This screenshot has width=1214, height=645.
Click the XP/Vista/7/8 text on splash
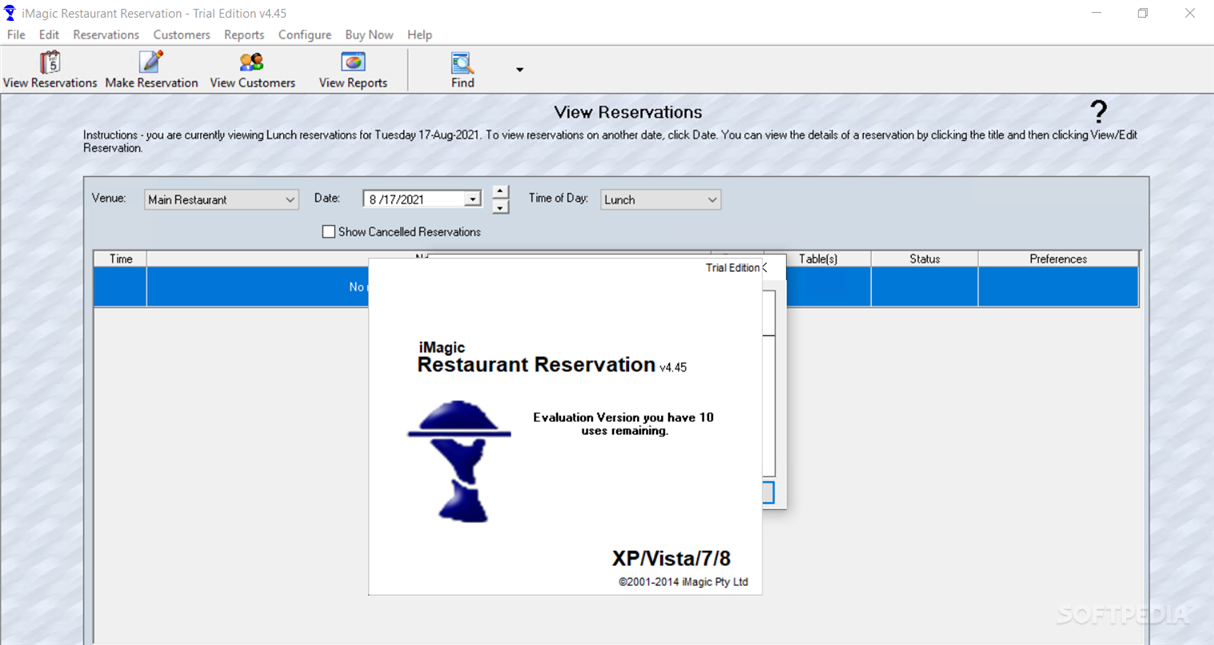671,558
